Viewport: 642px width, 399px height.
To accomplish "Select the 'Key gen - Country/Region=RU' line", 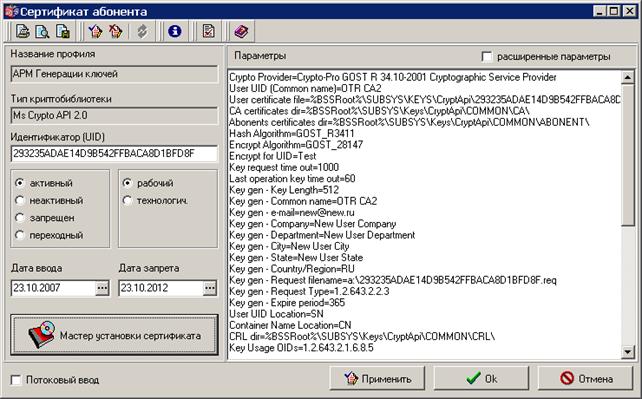I will pyautogui.click(x=292, y=269).
